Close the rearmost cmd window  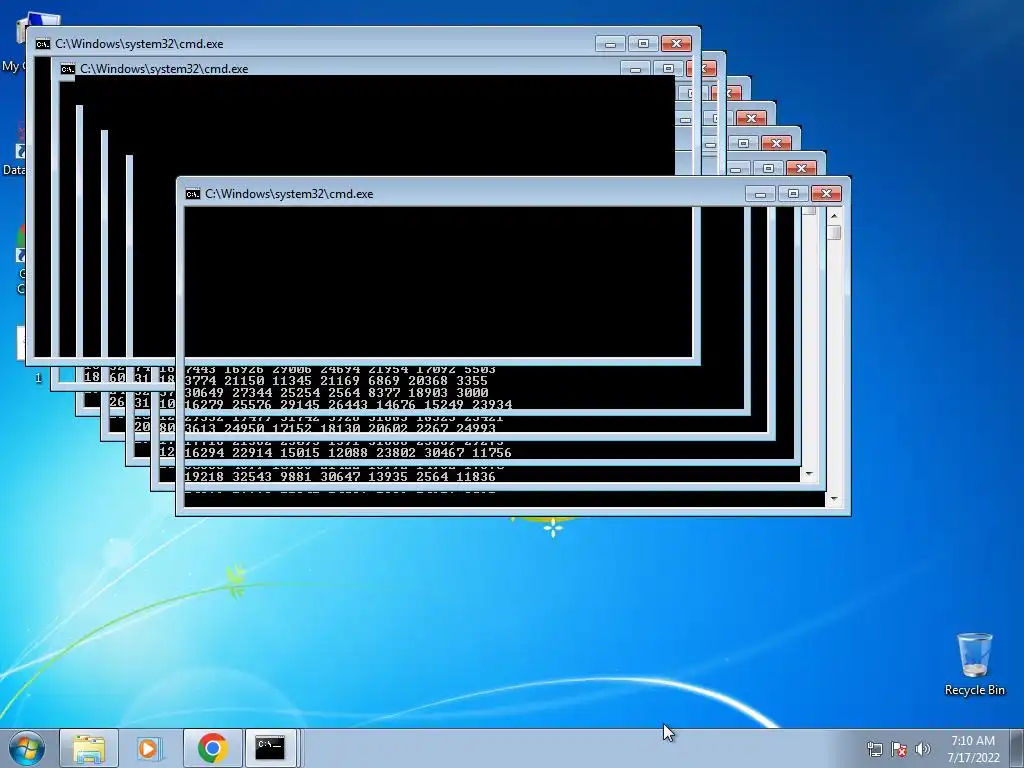(676, 44)
